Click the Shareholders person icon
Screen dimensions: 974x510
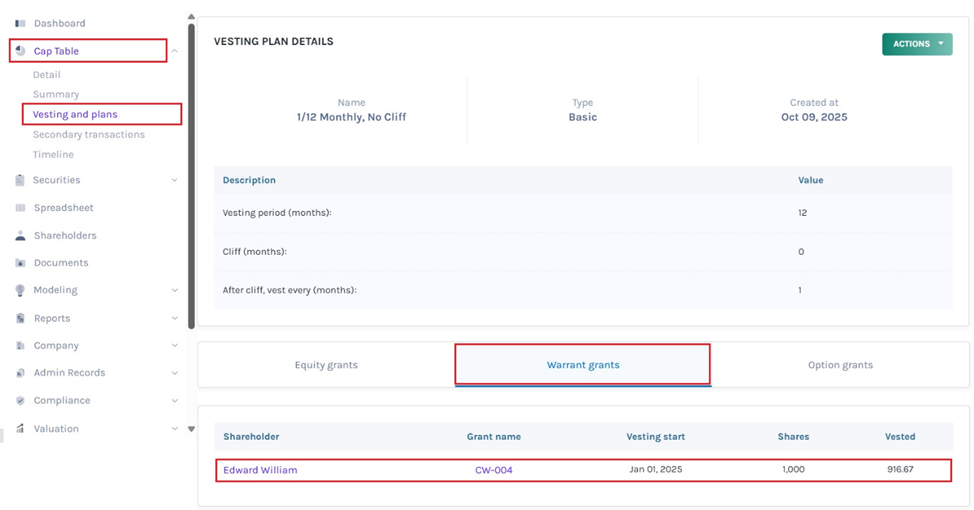tap(20, 236)
